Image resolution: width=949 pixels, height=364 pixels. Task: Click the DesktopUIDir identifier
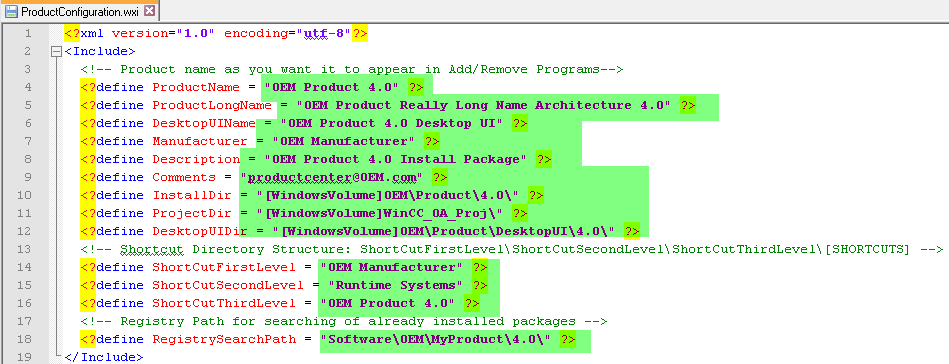click(x=200, y=231)
